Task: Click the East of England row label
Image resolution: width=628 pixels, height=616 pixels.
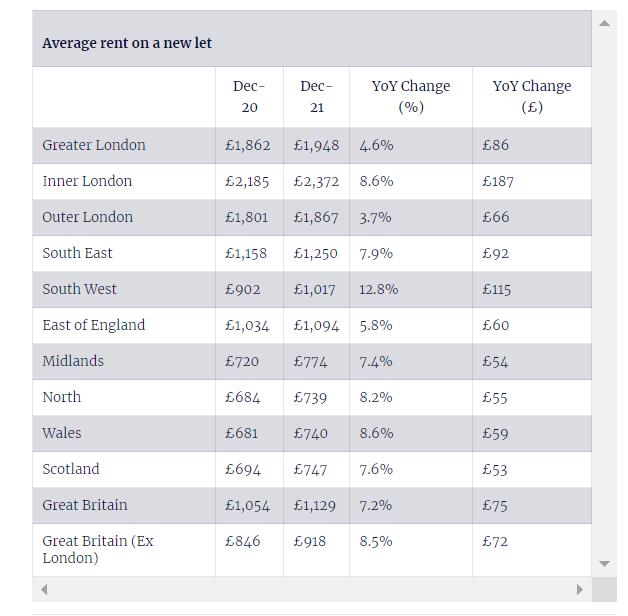Action: pos(94,325)
